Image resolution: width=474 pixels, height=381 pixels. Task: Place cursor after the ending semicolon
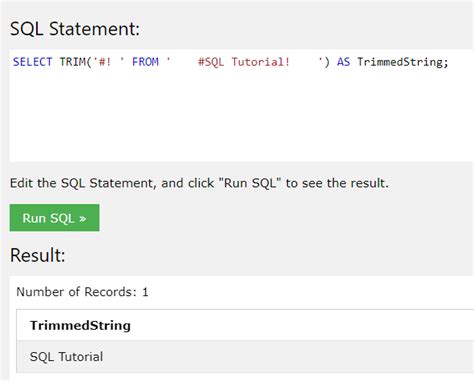point(449,62)
